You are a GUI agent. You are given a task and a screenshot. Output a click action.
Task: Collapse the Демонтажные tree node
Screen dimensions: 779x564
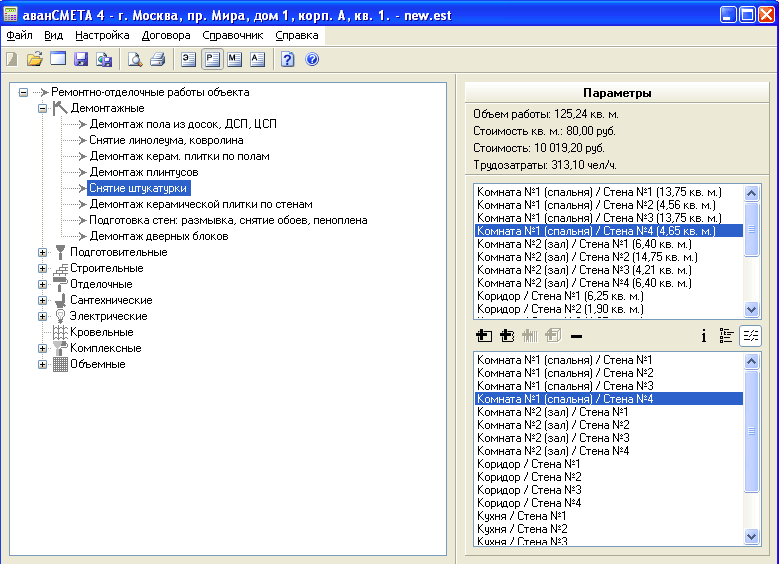(43, 108)
